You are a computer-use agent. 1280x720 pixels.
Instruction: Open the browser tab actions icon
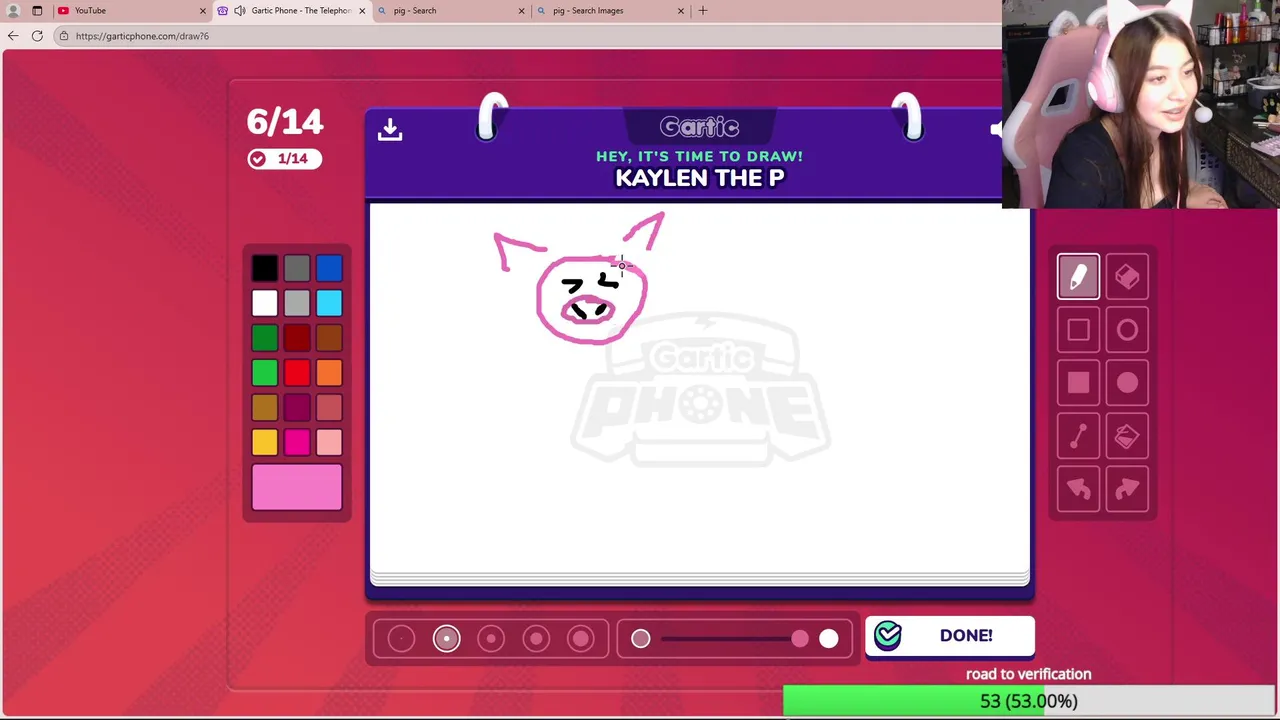pos(37,11)
